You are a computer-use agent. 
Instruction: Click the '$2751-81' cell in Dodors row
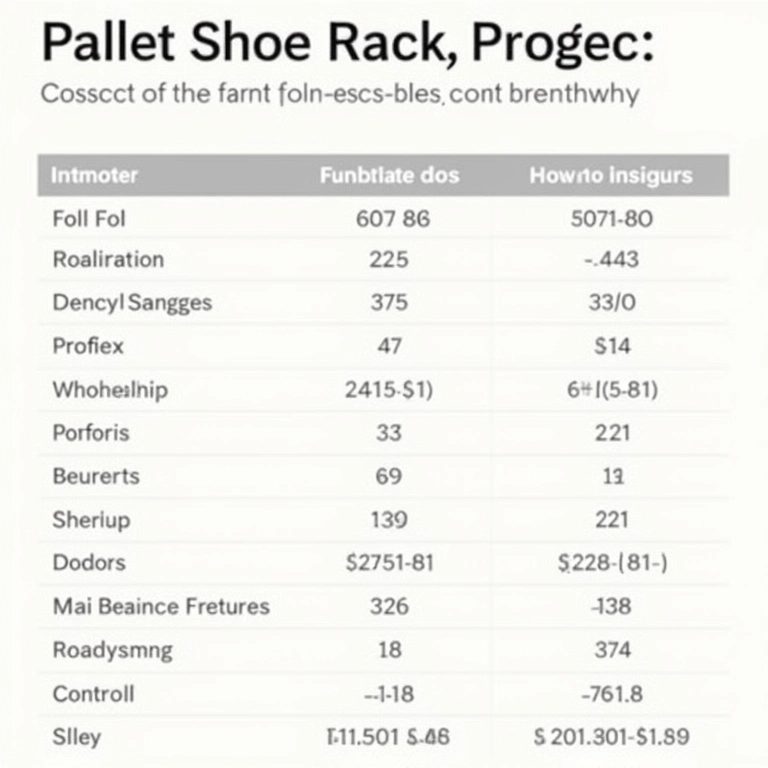(x=389, y=563)
